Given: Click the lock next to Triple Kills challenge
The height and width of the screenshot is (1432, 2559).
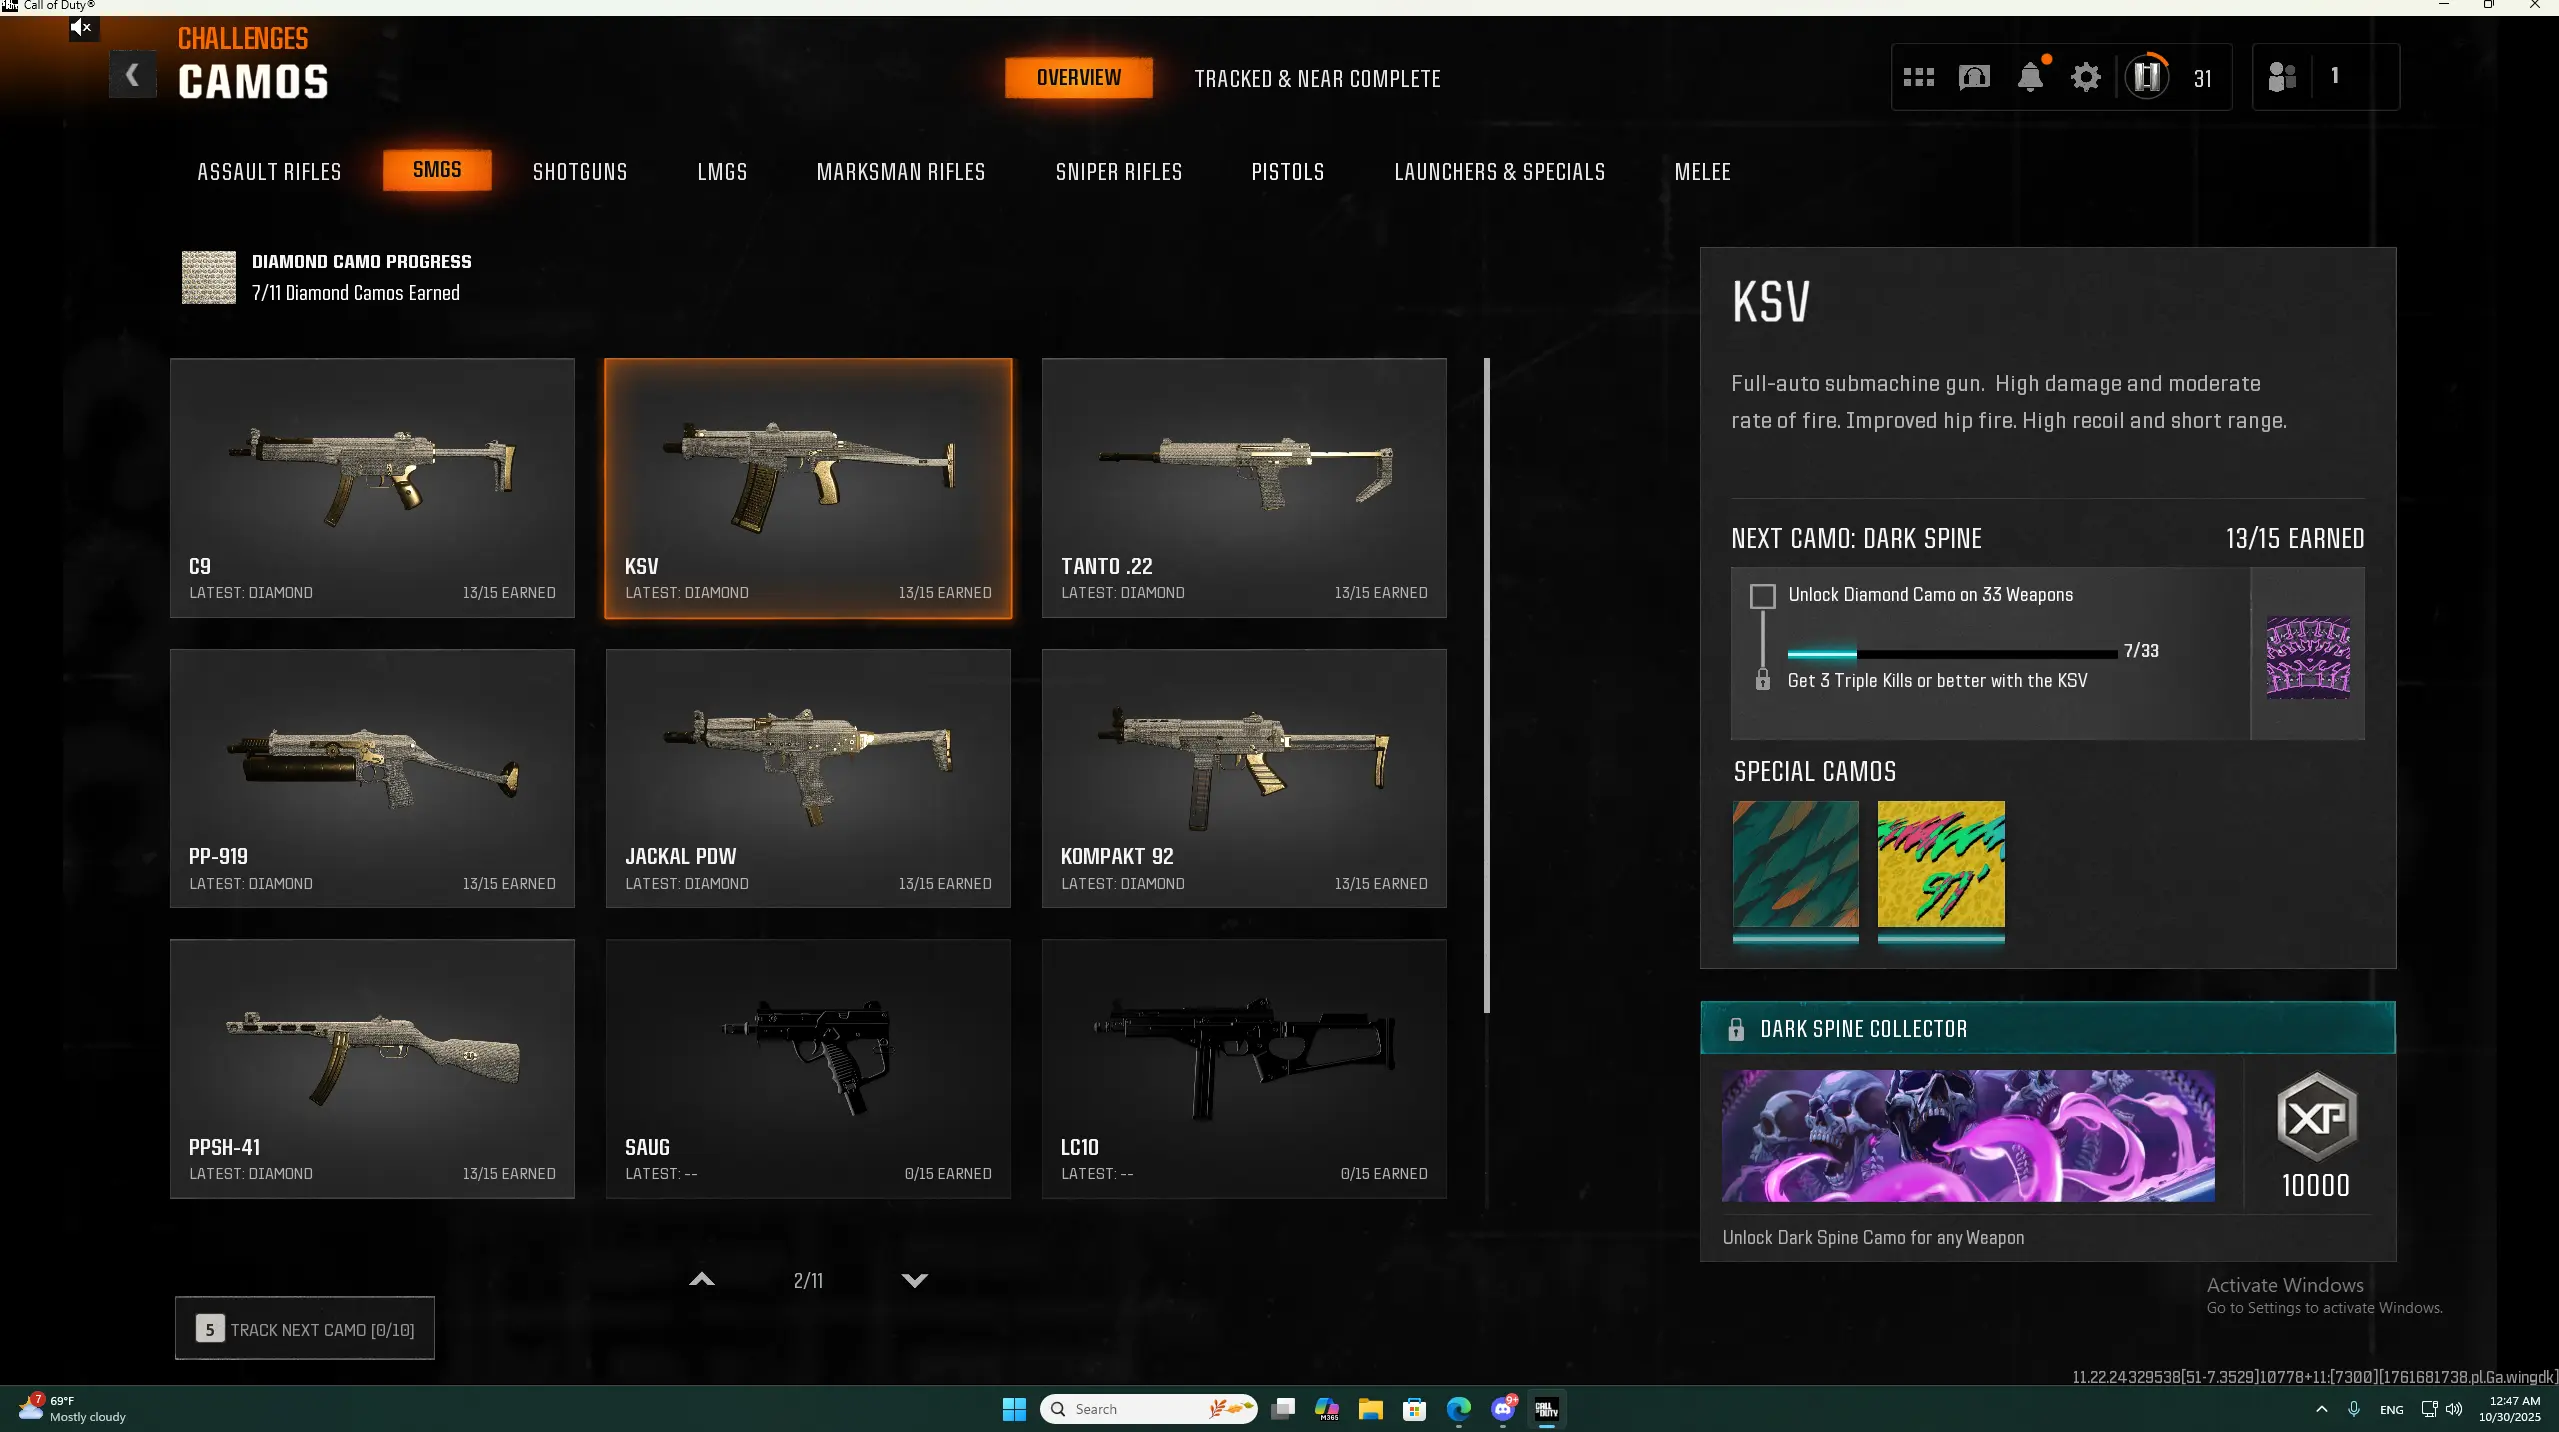Looking at the screenshot, I should pyautogui.click(x=1762, y=681).
